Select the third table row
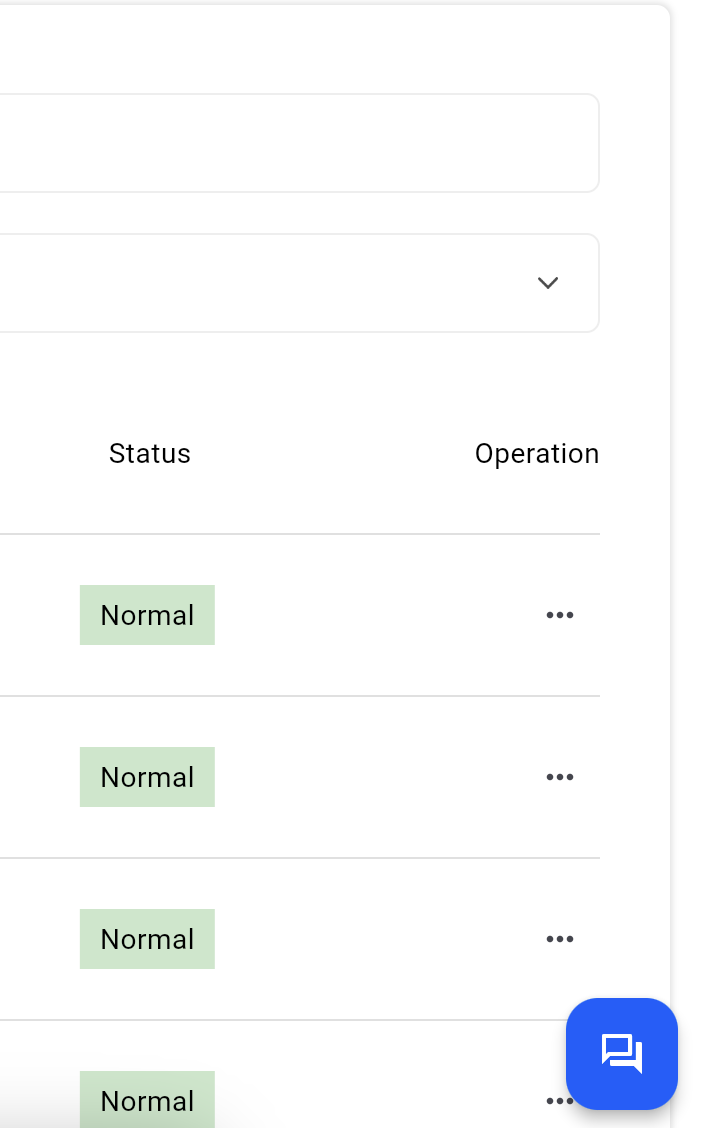This screenshot has height=1128, width=708. coord(299,939)
